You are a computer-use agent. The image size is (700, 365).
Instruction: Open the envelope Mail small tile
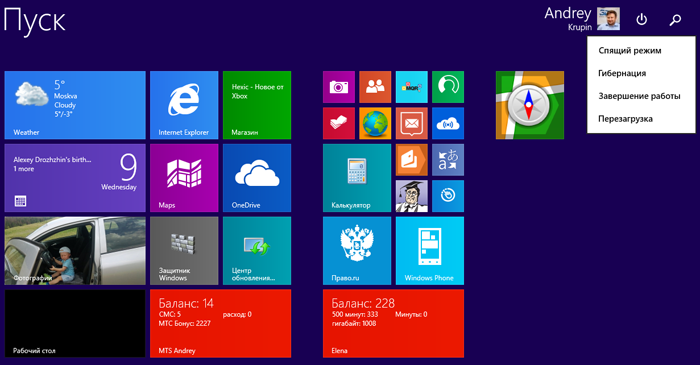tap(412, 123)
